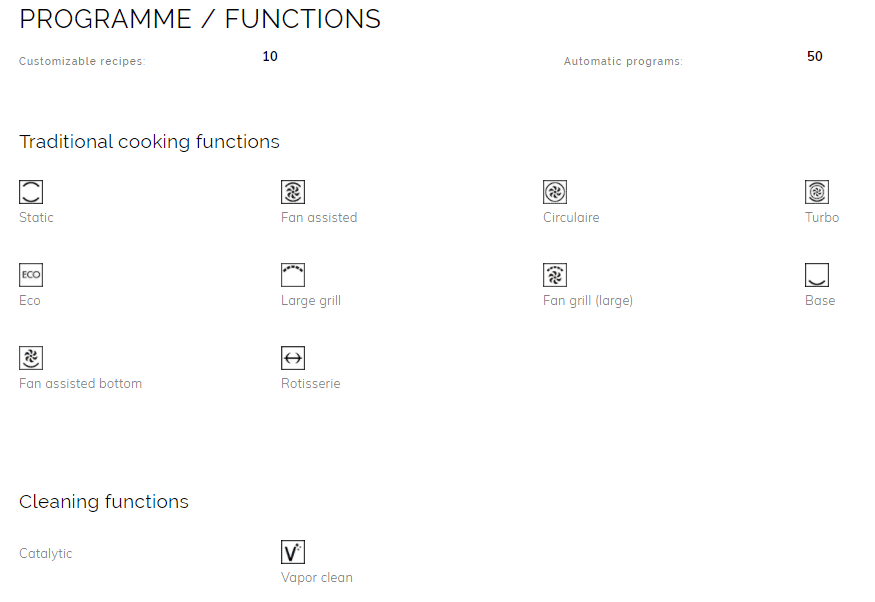This screenshot has width=875, height=602.
Task: Click the Catalytic cleaning label
Action: click(x=46, y=553)
